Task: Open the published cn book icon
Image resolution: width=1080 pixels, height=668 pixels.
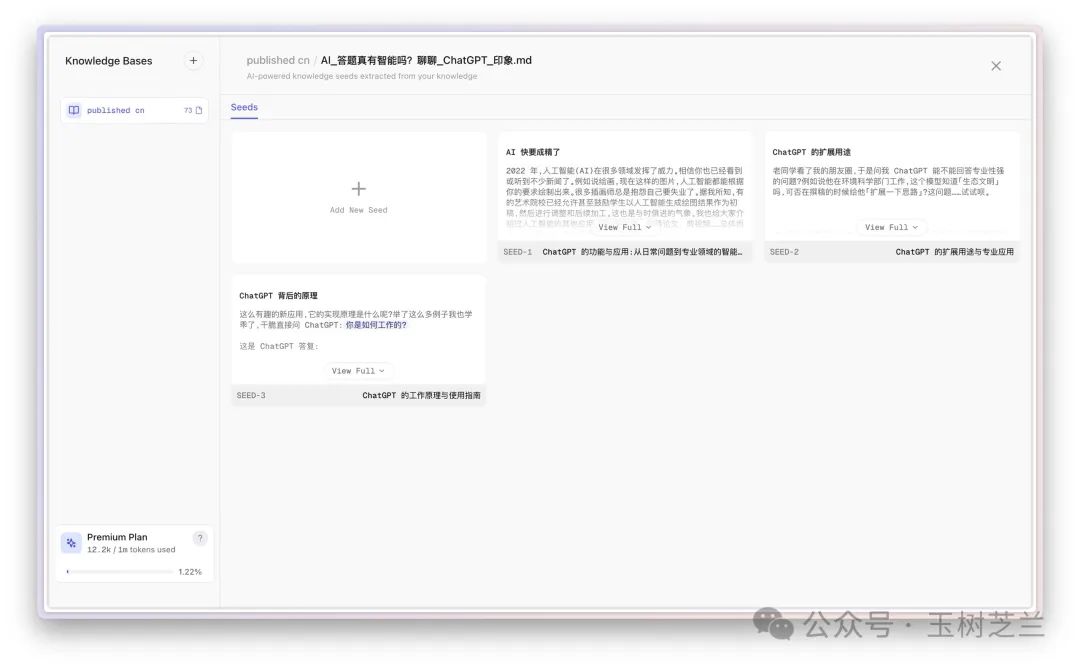Action: [x=74, y=110]
